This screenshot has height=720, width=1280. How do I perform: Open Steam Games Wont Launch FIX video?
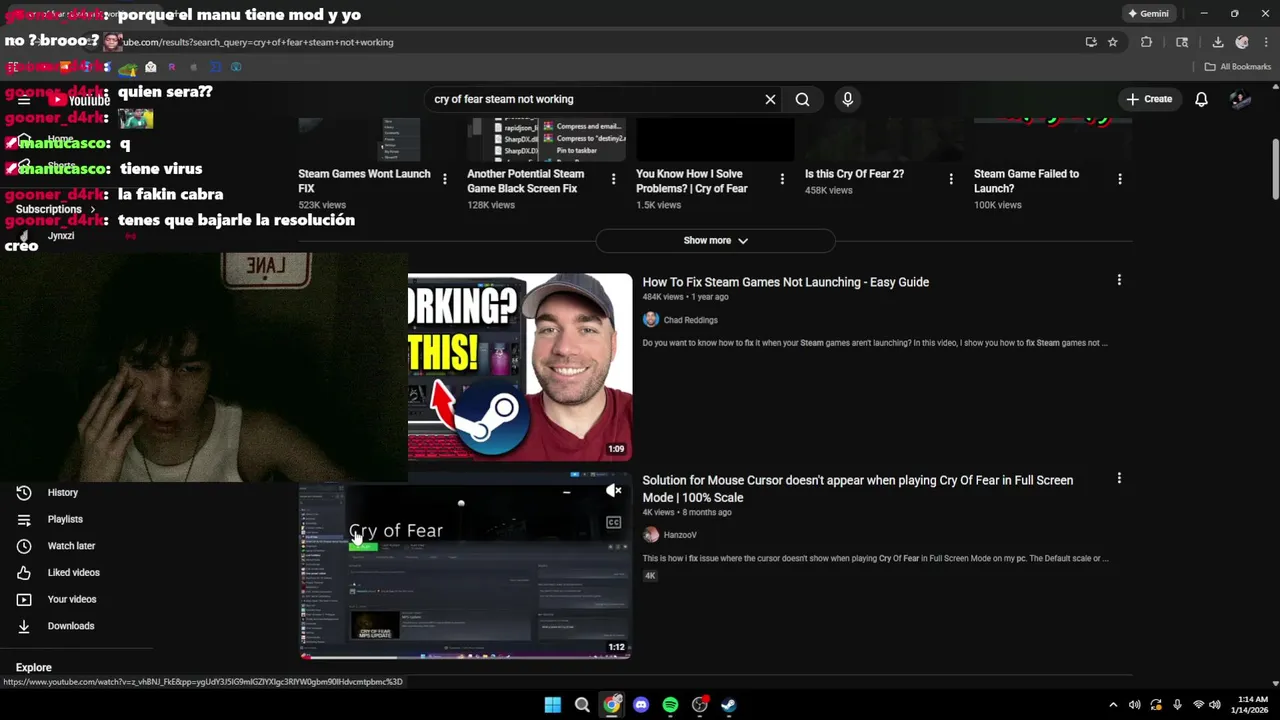pos(364,181)
